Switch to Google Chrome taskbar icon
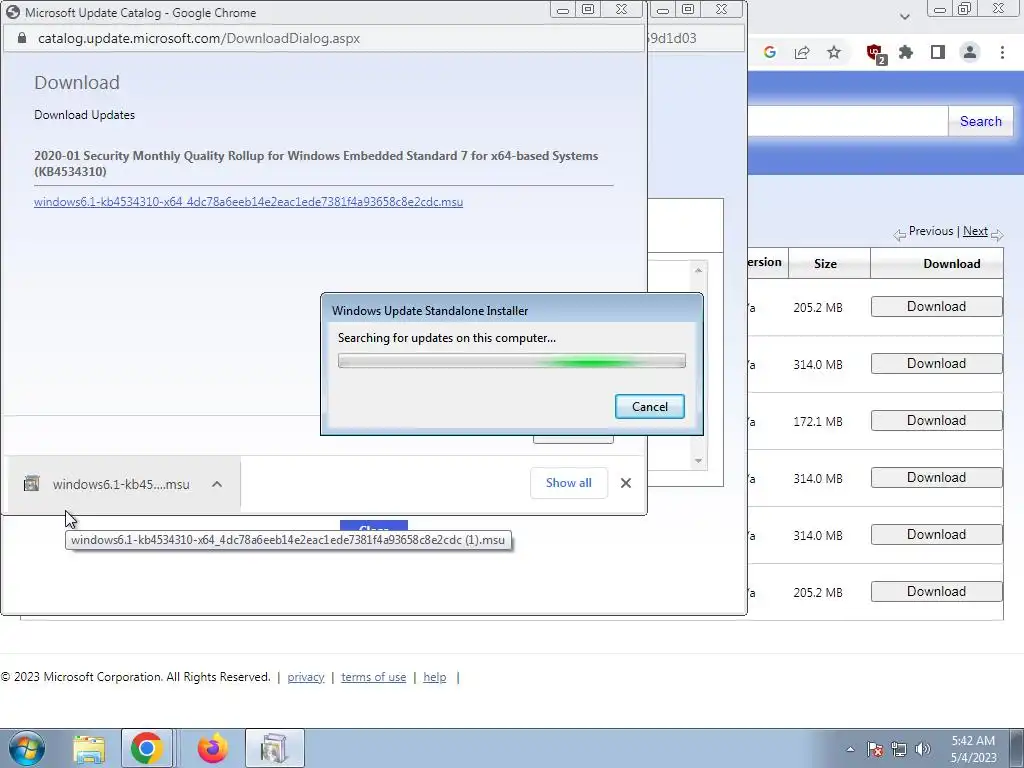This screenshot has width=1024, height=768. [x=147, y=748]
